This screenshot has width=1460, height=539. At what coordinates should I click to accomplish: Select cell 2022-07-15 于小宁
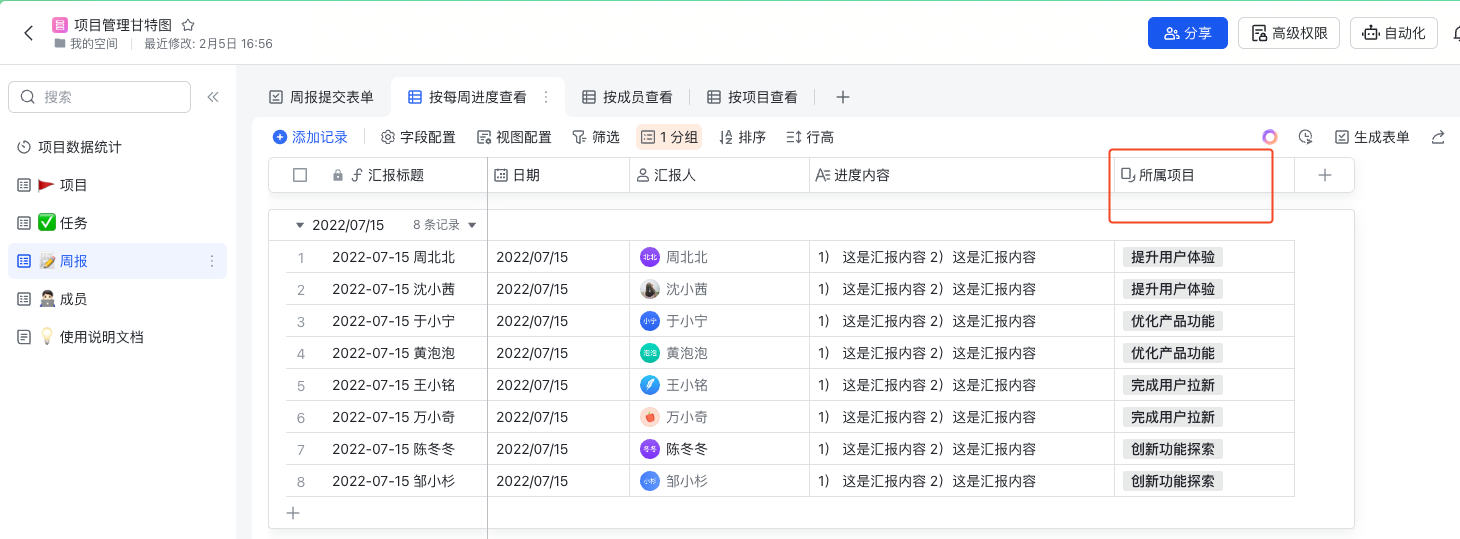point(393,321)
